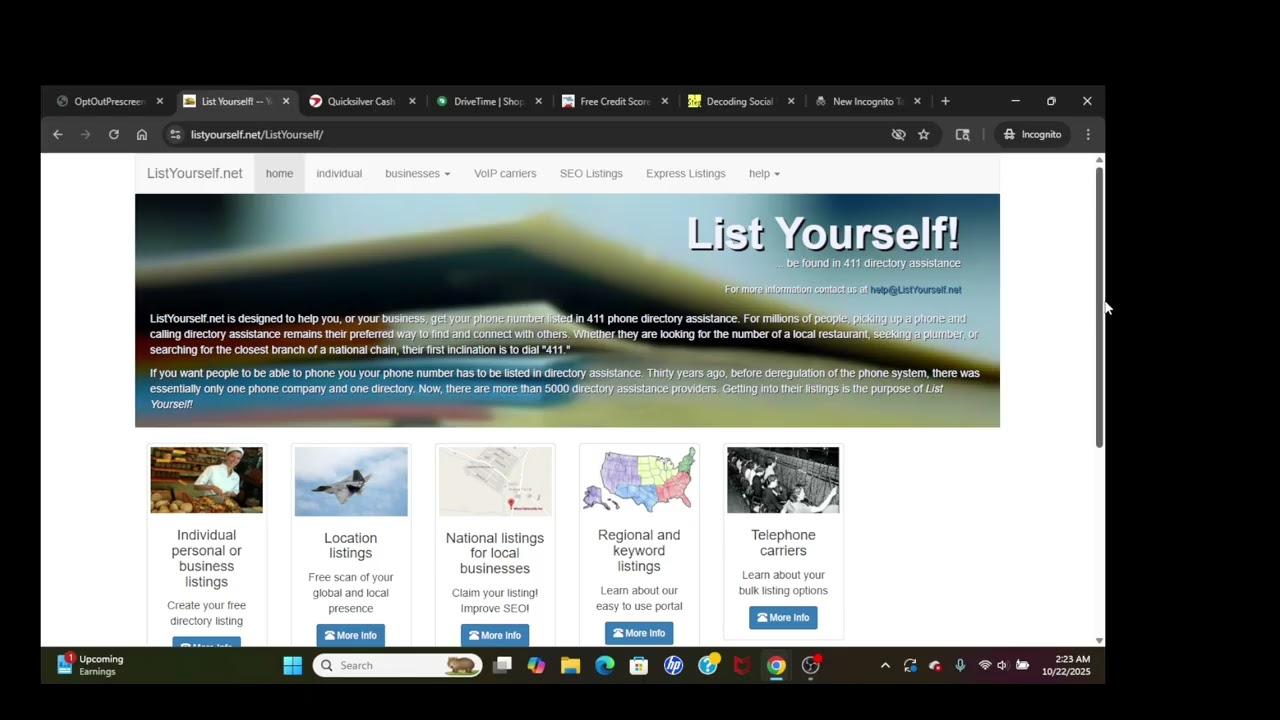
Task: Open the VoIP carriers navigation item
Action: pyautogui.click(x=505, y=173)
